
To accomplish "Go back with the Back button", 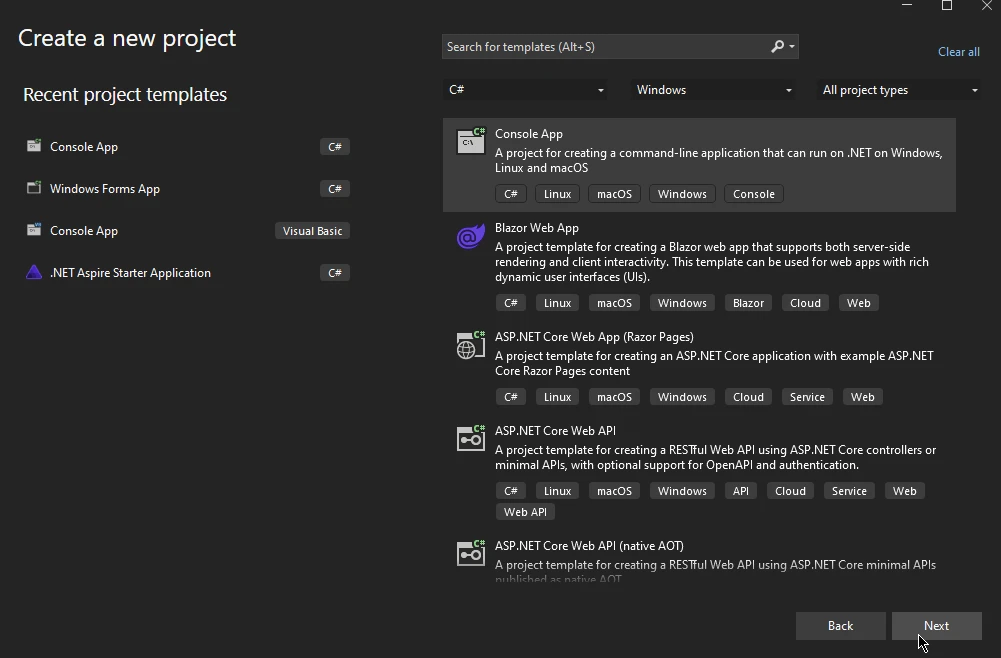I will point(840,626).
